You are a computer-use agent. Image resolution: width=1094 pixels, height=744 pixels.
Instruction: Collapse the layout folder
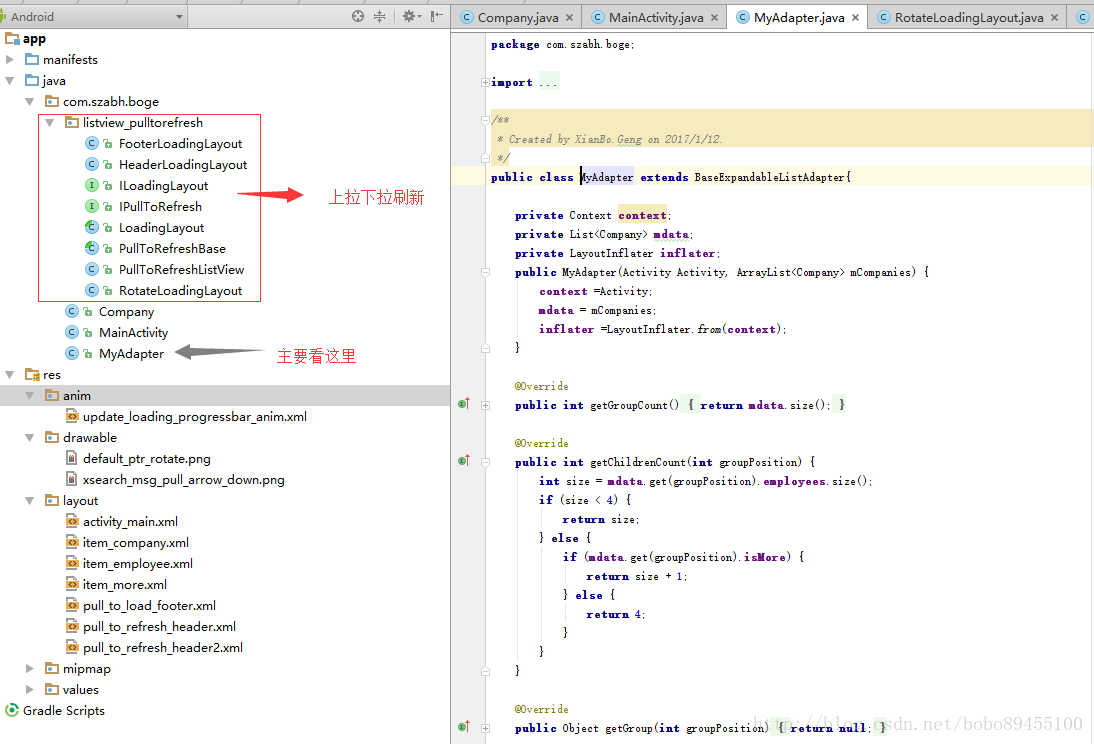(29, 500)
